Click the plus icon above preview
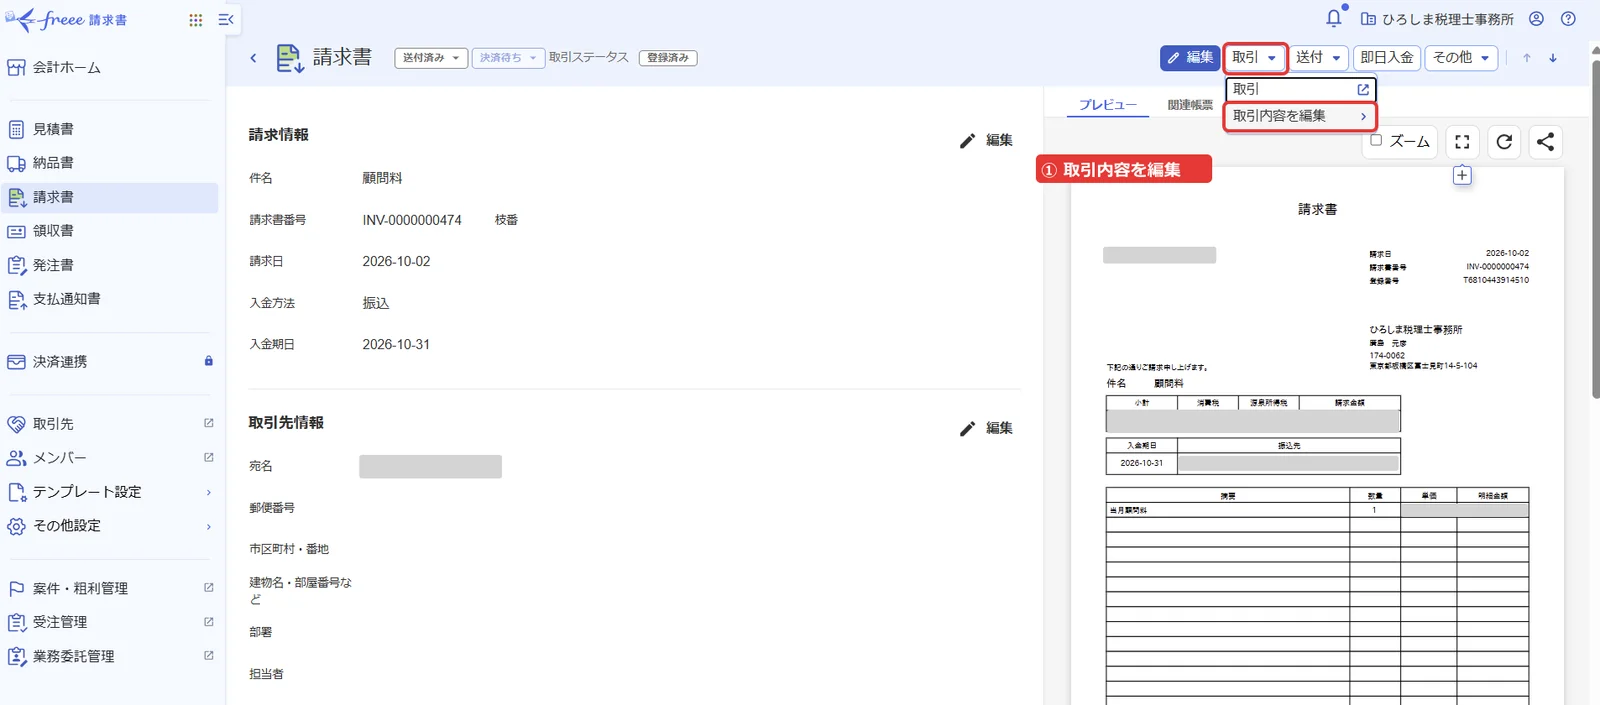Image resolution: width=1600 pixels, height=705 pixels. (x=1462, y=175)
